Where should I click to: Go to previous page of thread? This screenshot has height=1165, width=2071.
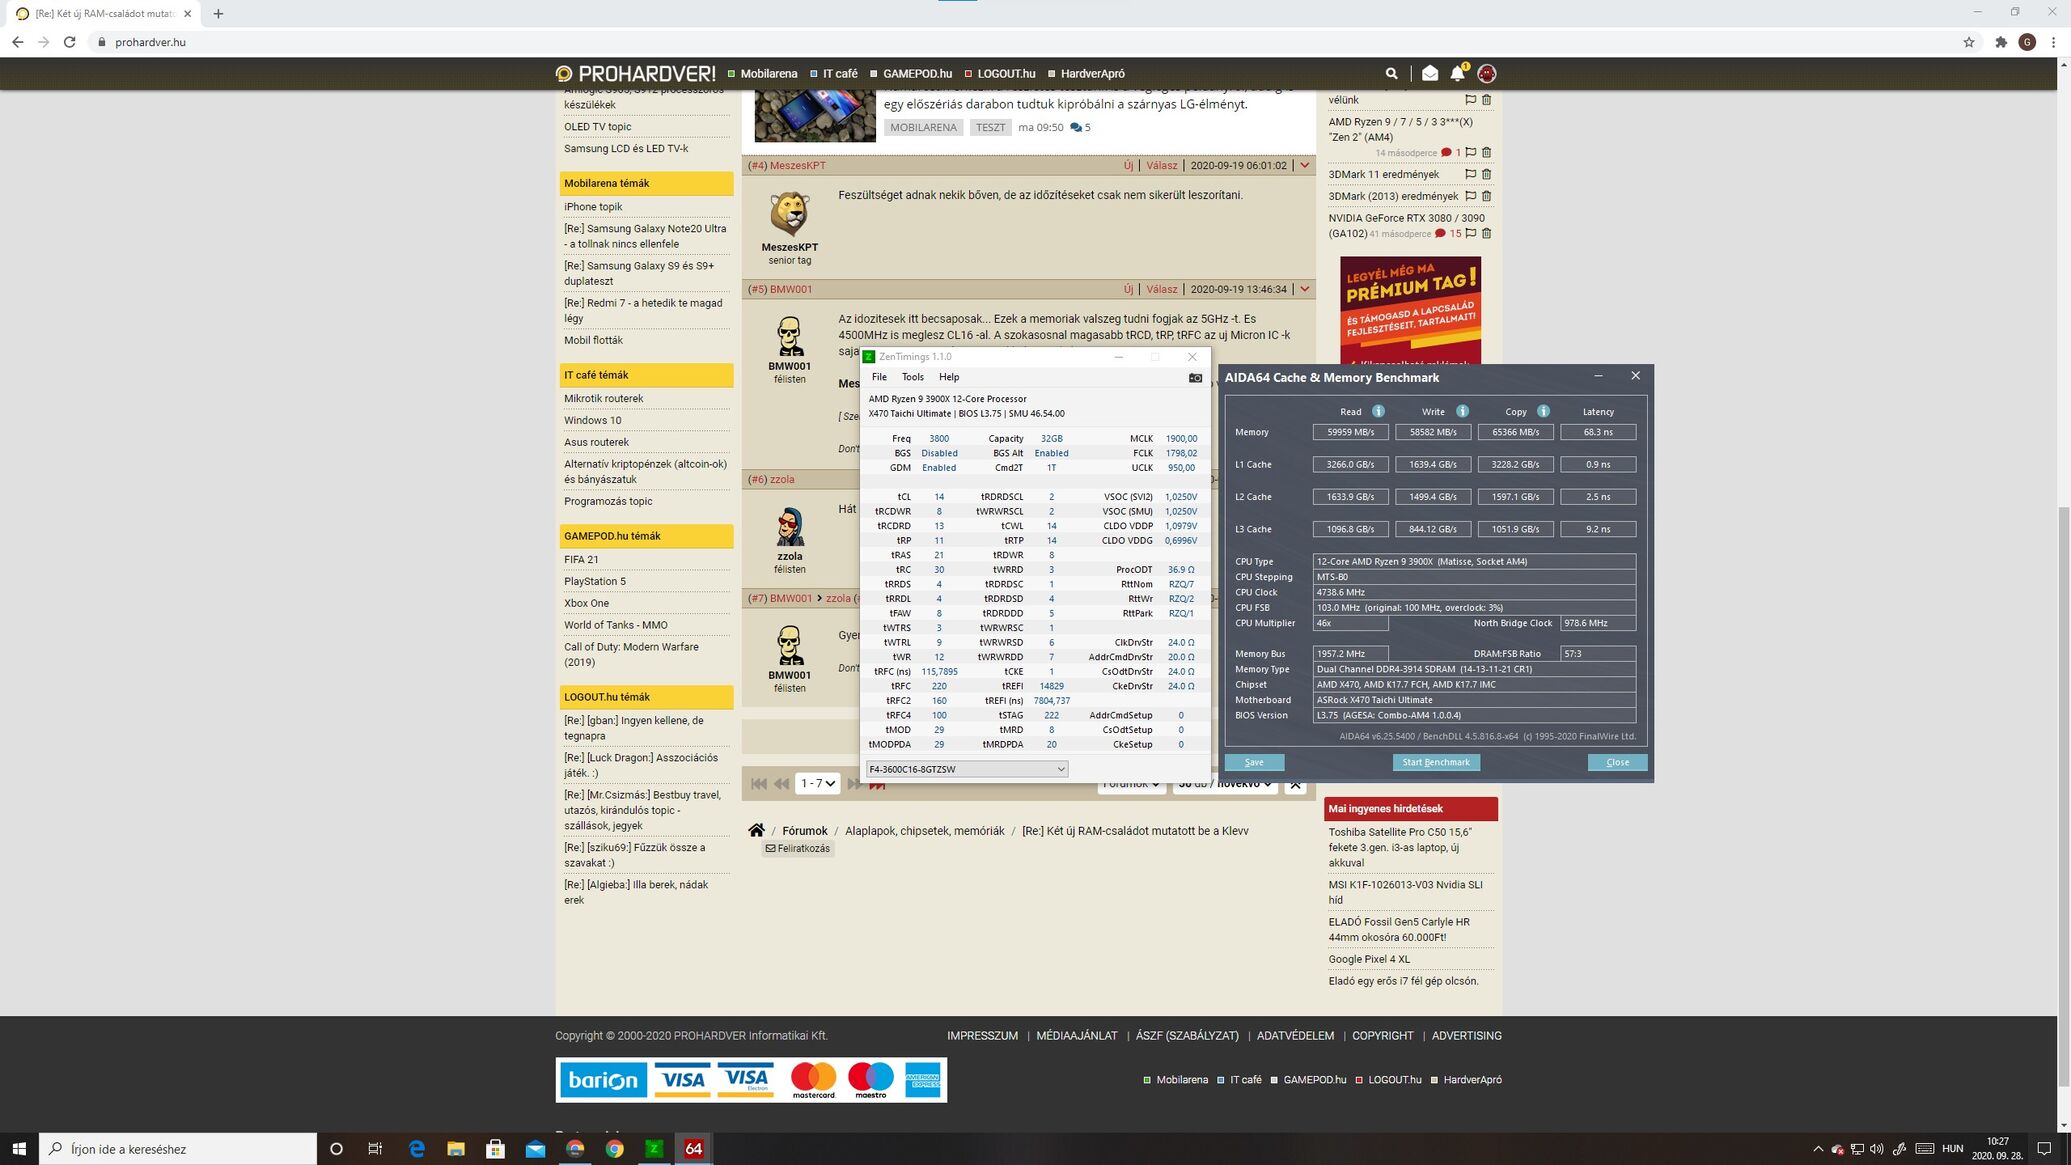point(781,784)
